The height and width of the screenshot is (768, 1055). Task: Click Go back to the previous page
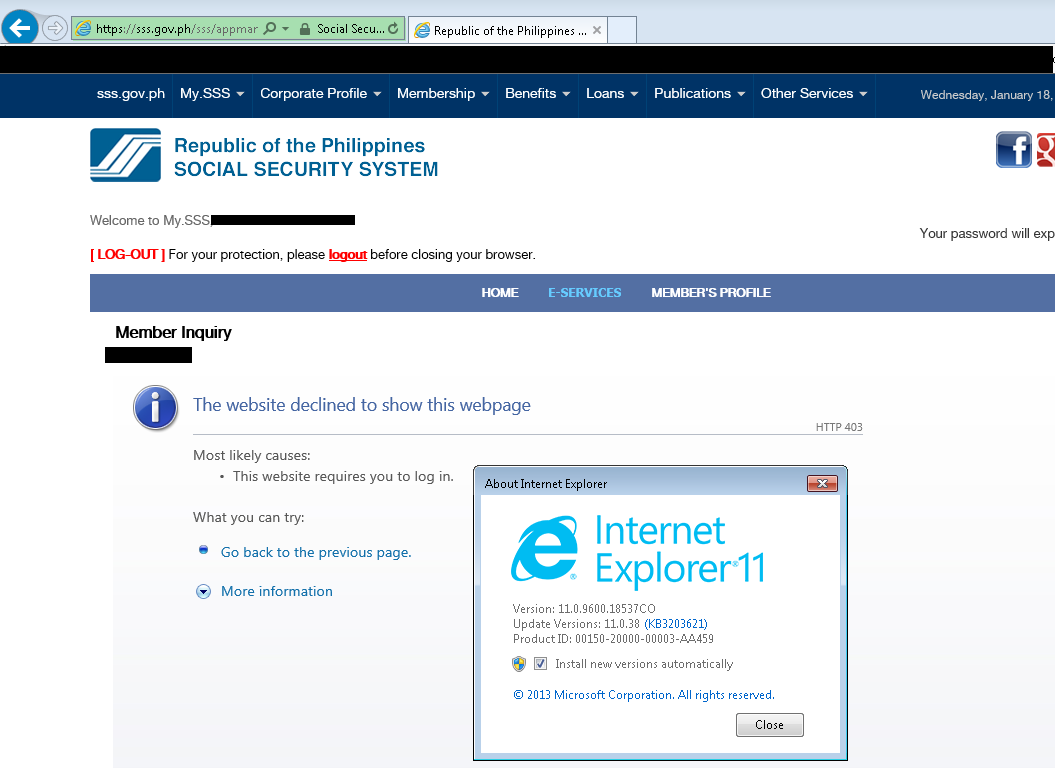coord(316,552)
